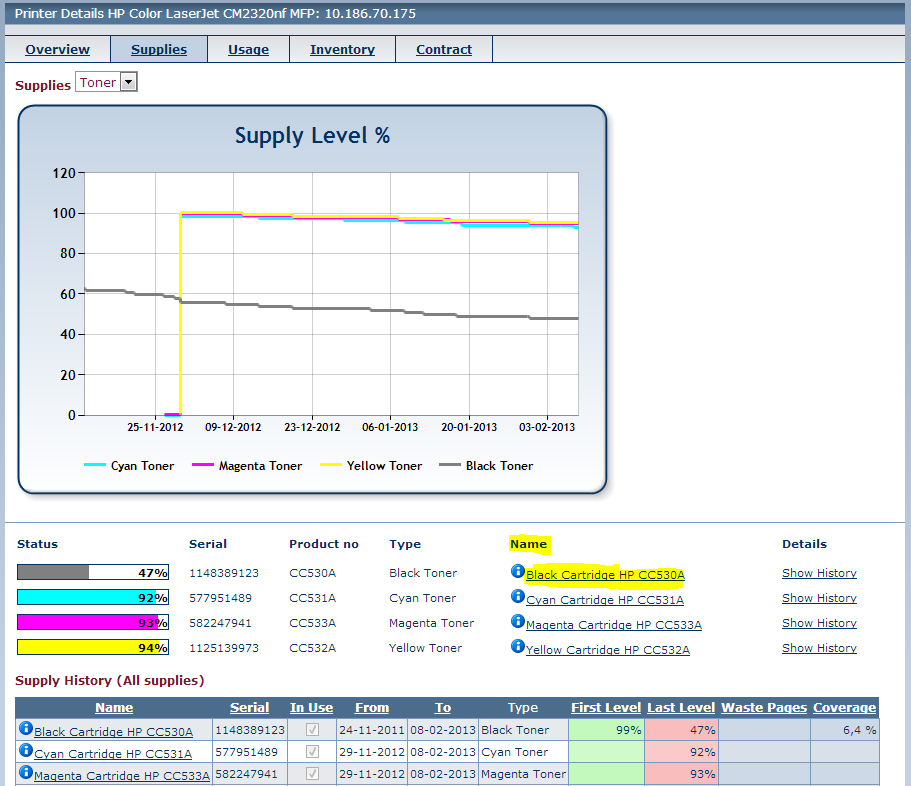Sort history table by Last Level column
Image resolution: width=911 pixels, height=786 pixels.
[x=681, y=708]
